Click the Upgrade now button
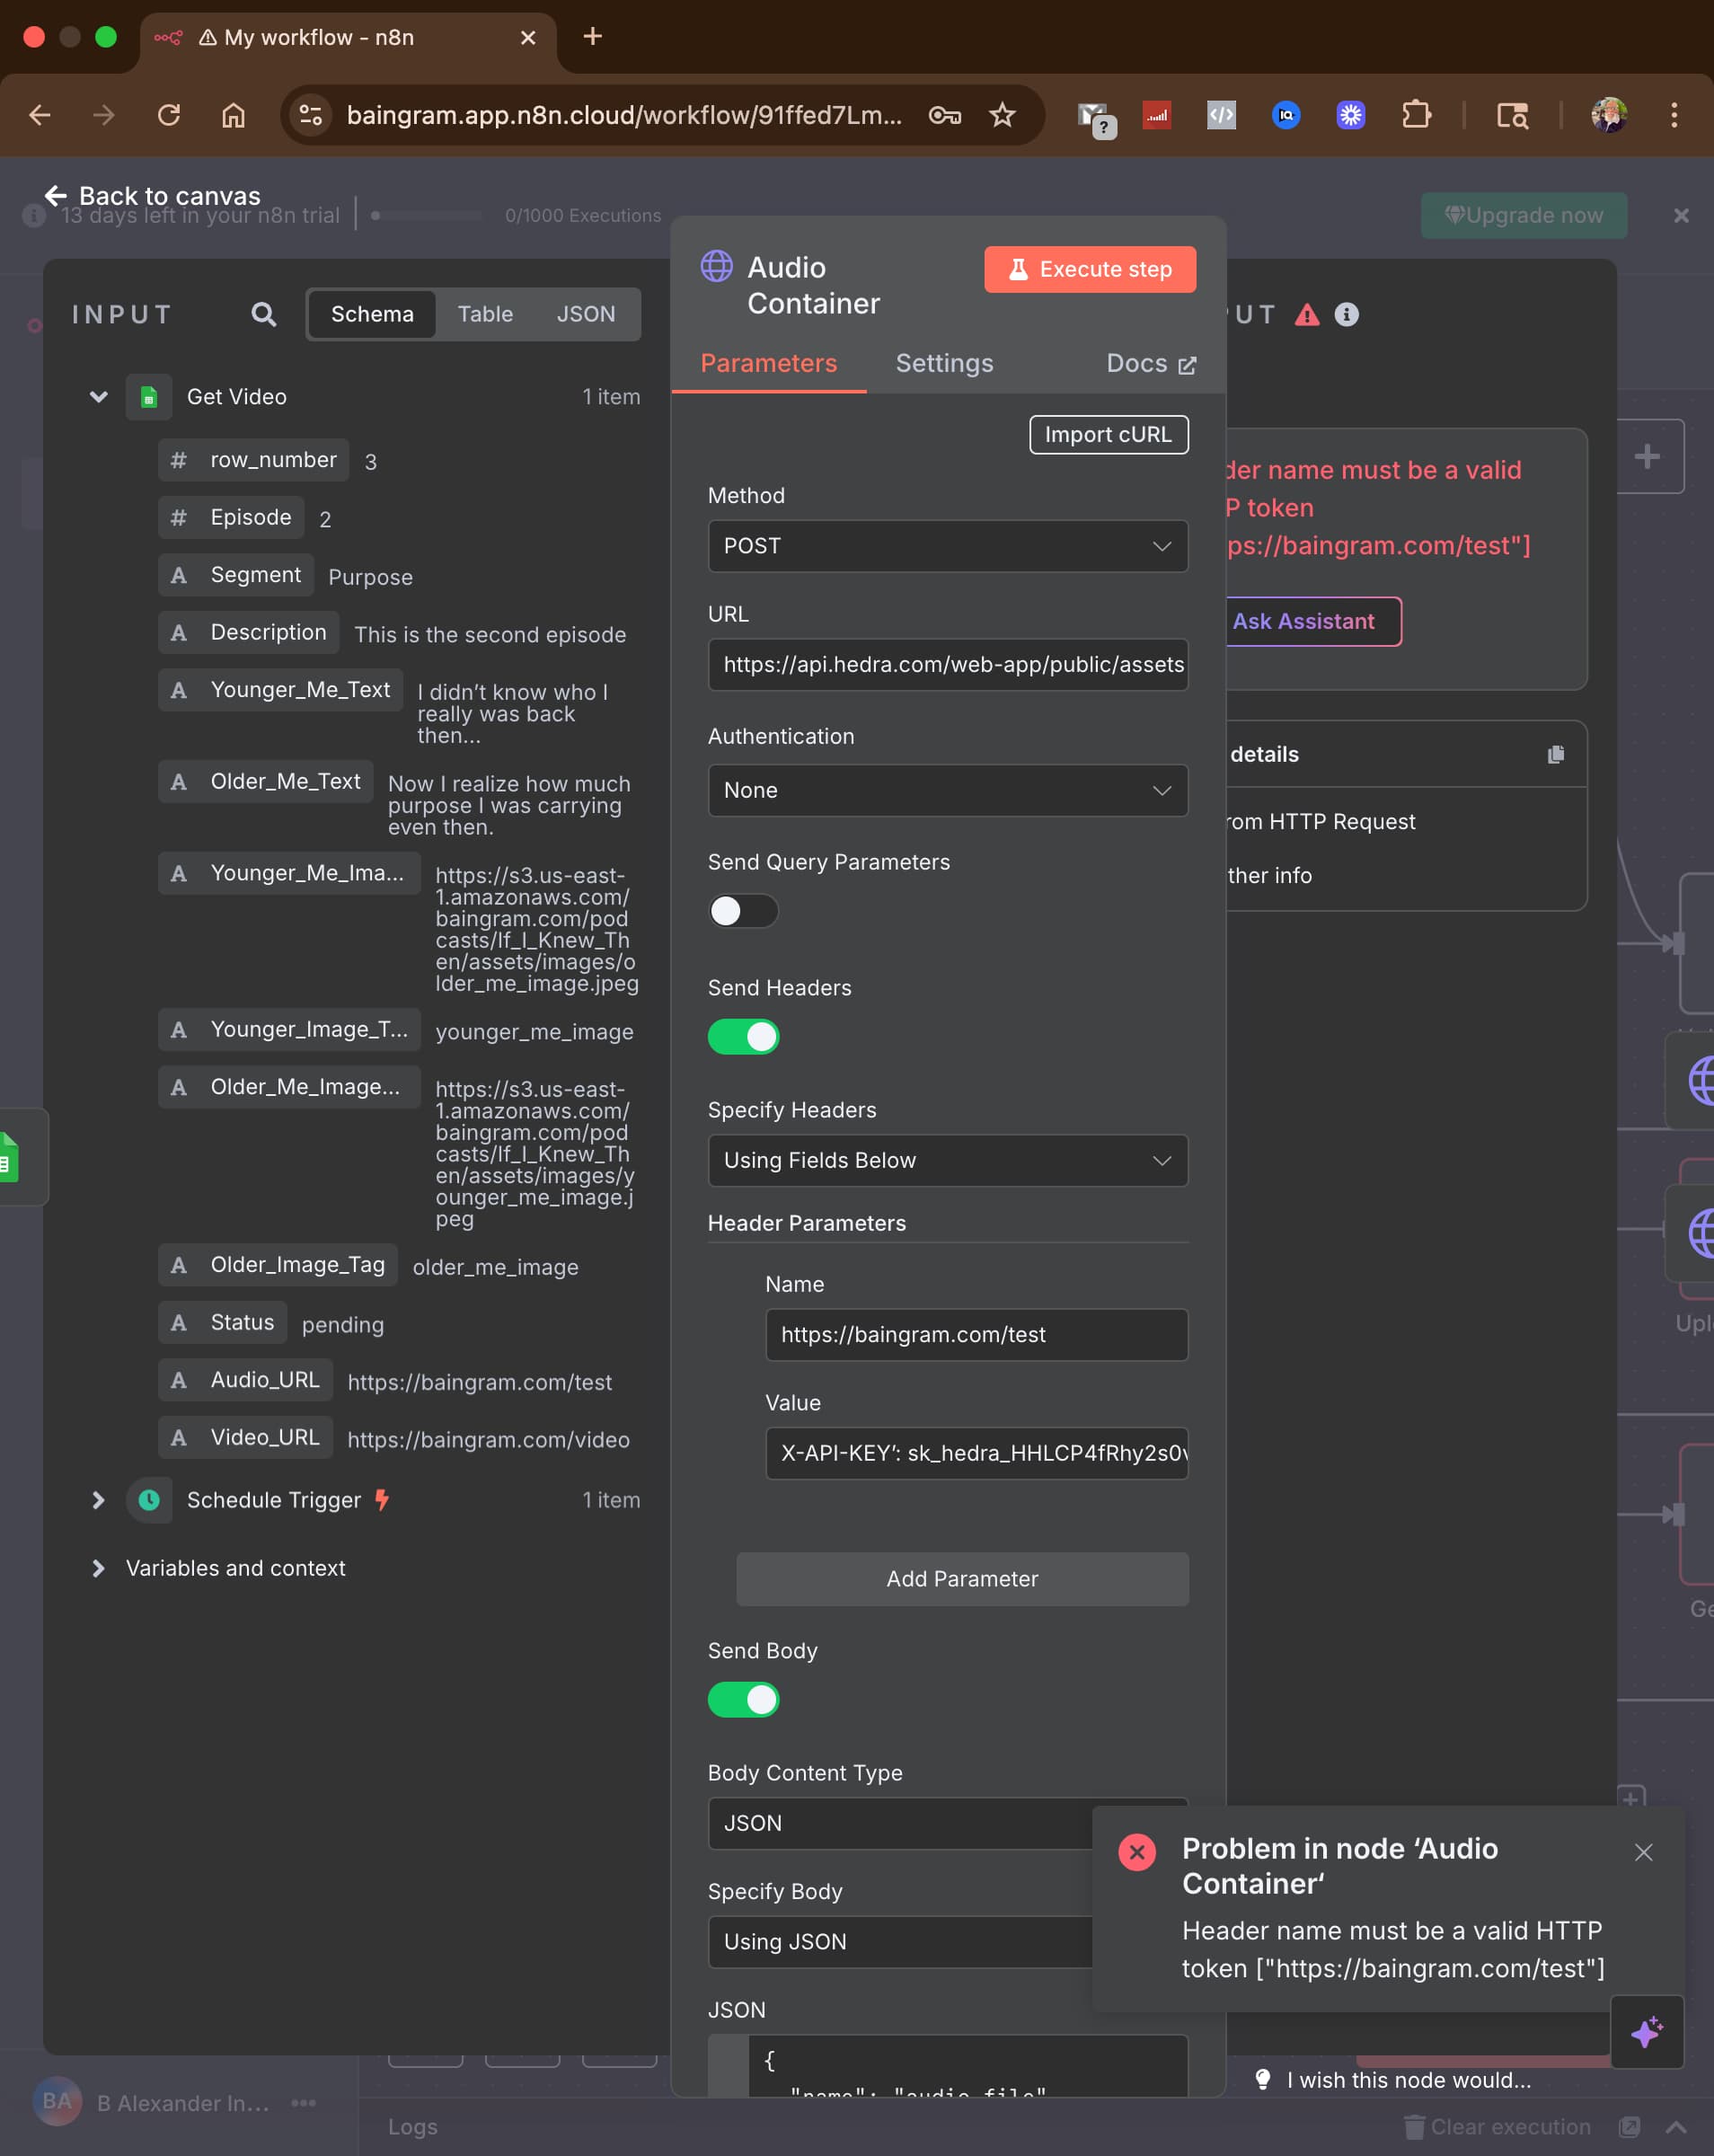 coord(1524,215)
